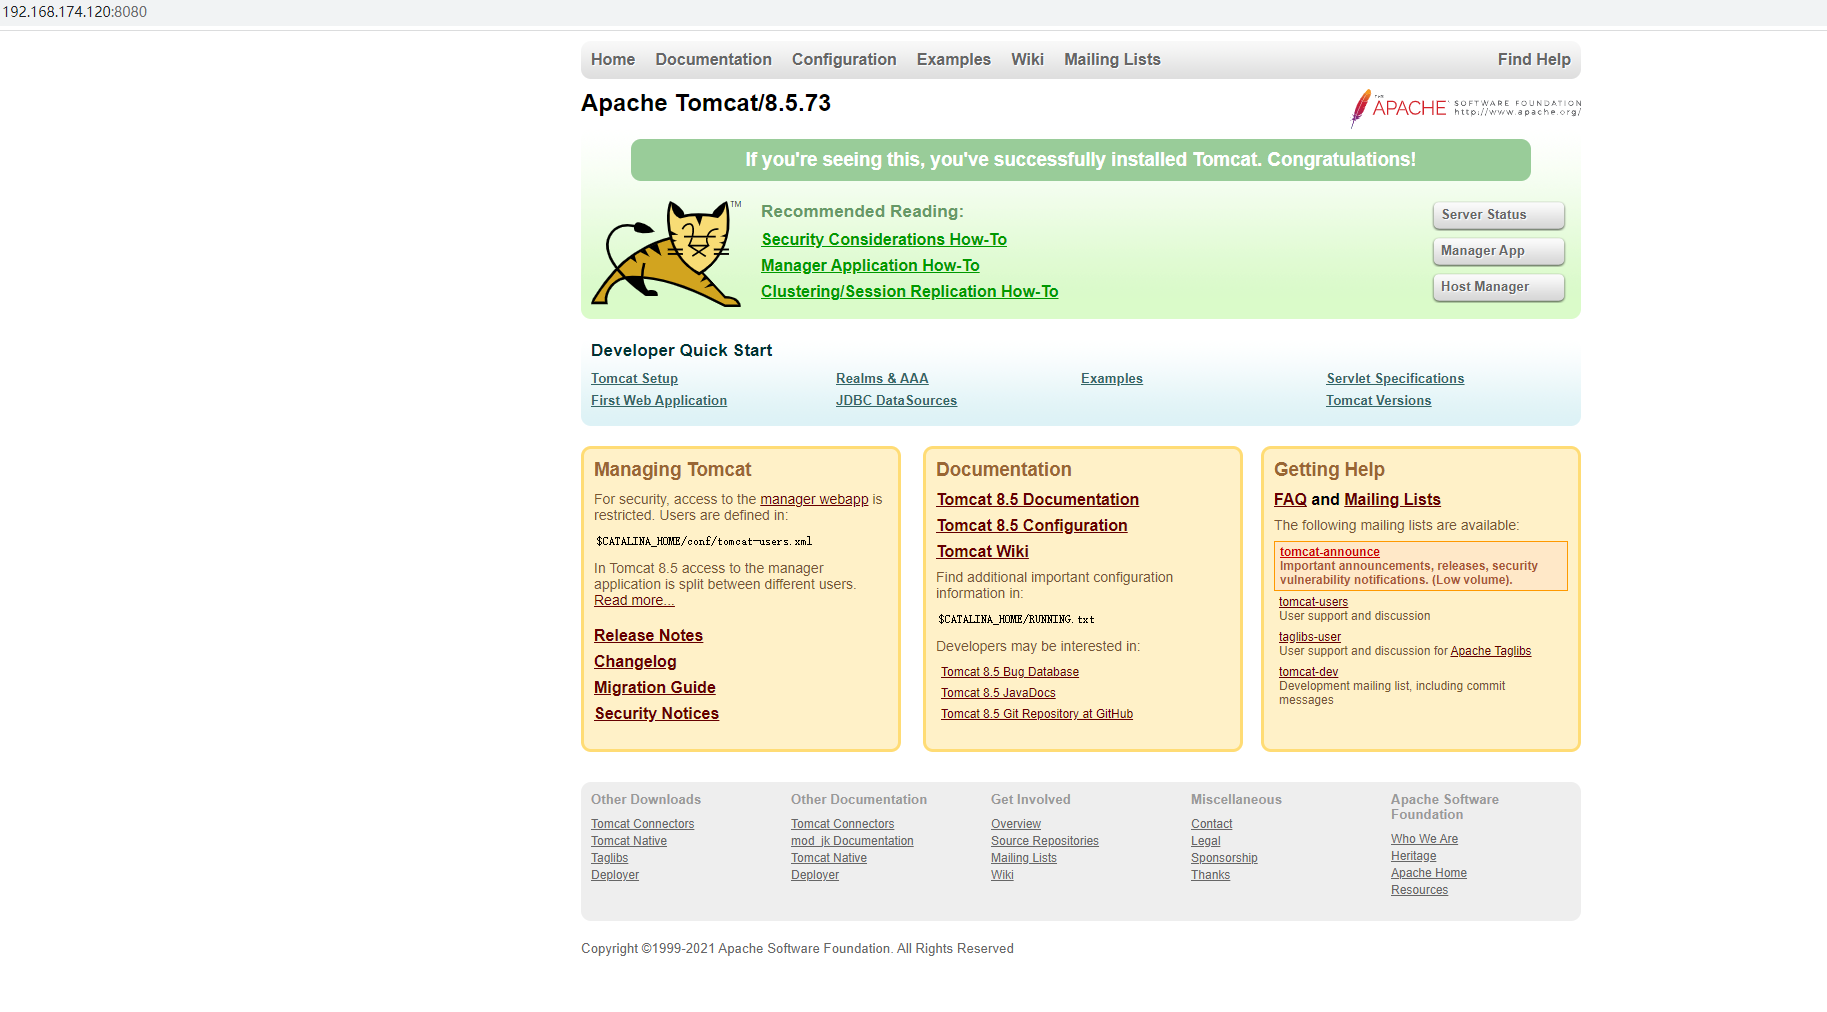Click Find Help in the navigation bar

(x=1534, y=60)
